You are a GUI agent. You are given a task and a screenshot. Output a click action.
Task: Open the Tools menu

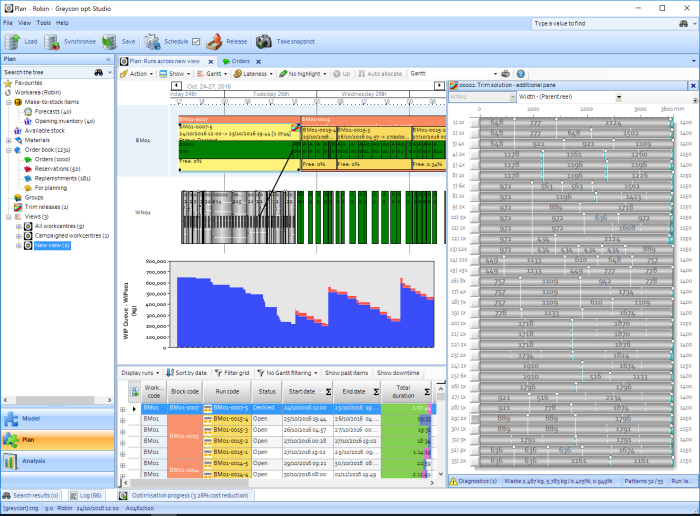43,22
